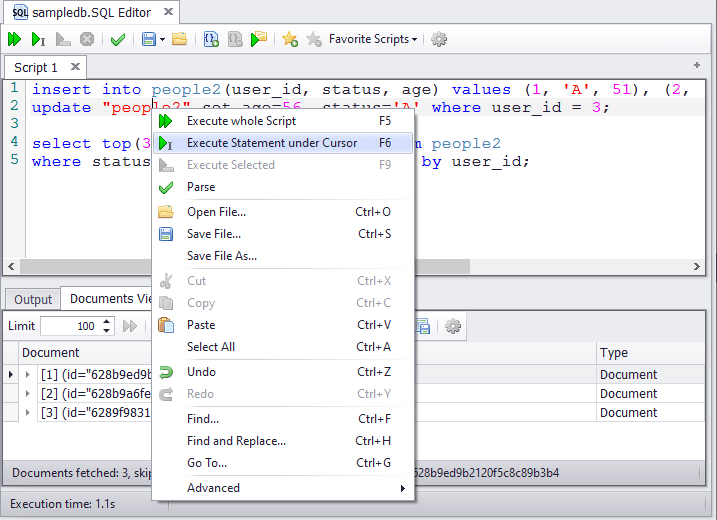Click line 1 insert statement in editor
This screenshot has height=520, width=717.
[361, 89]
